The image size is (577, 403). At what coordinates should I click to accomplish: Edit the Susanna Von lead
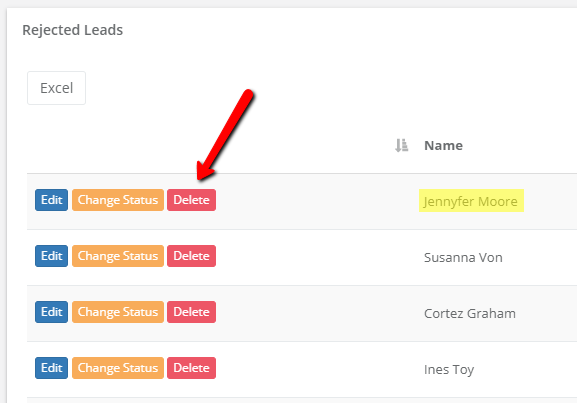[x=52, y=256]
